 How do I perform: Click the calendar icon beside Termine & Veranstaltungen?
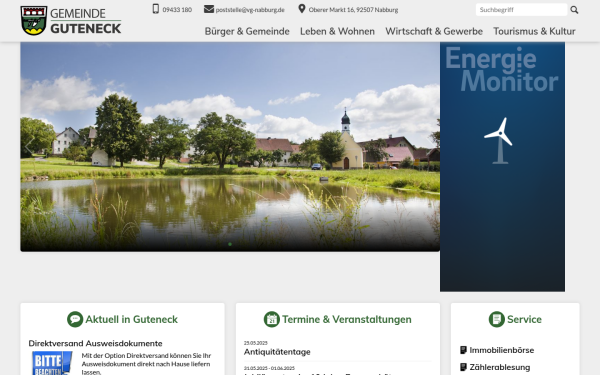point(272,319)
